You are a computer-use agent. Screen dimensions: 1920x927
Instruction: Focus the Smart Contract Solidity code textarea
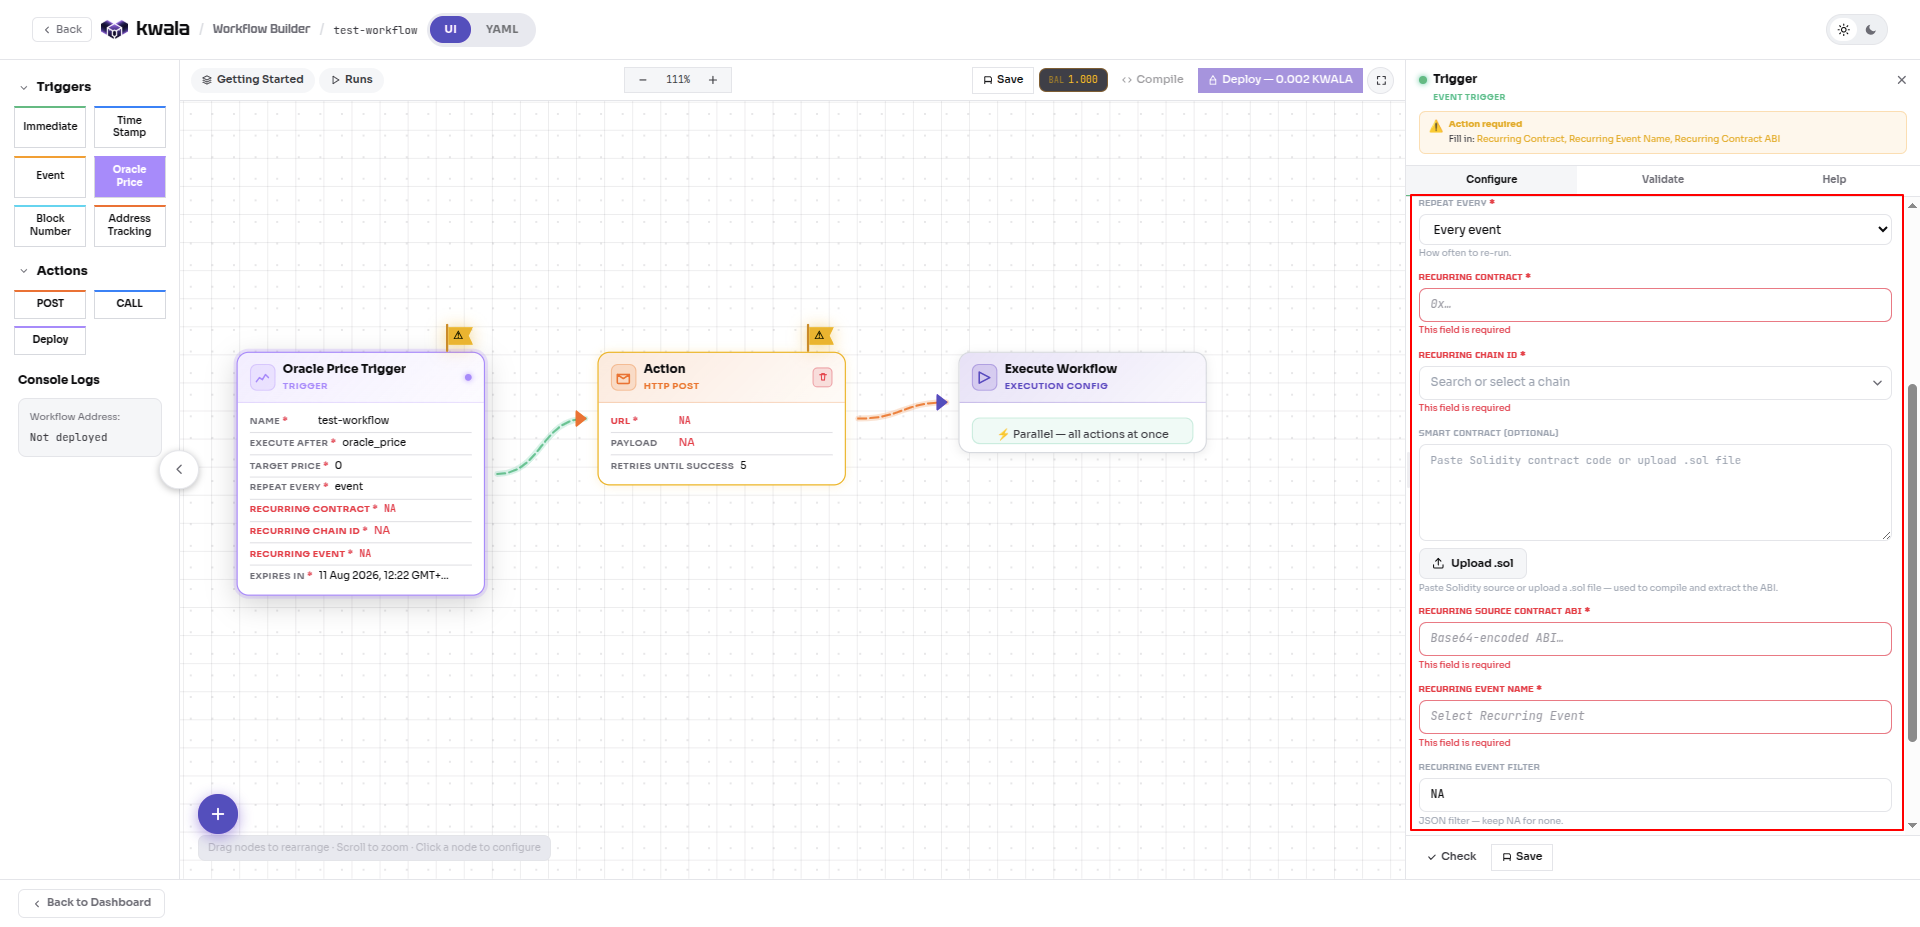(1655, 492)
